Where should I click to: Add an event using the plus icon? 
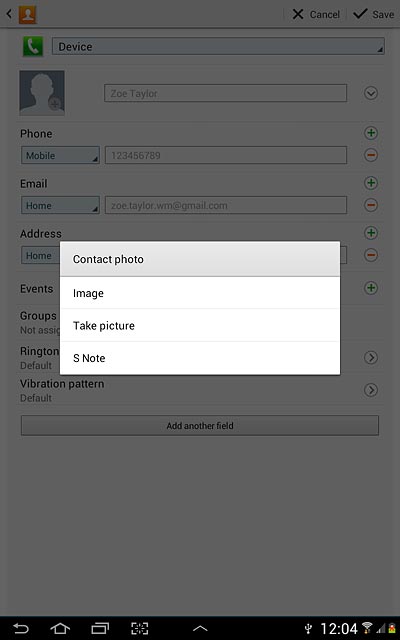[371, 288]
